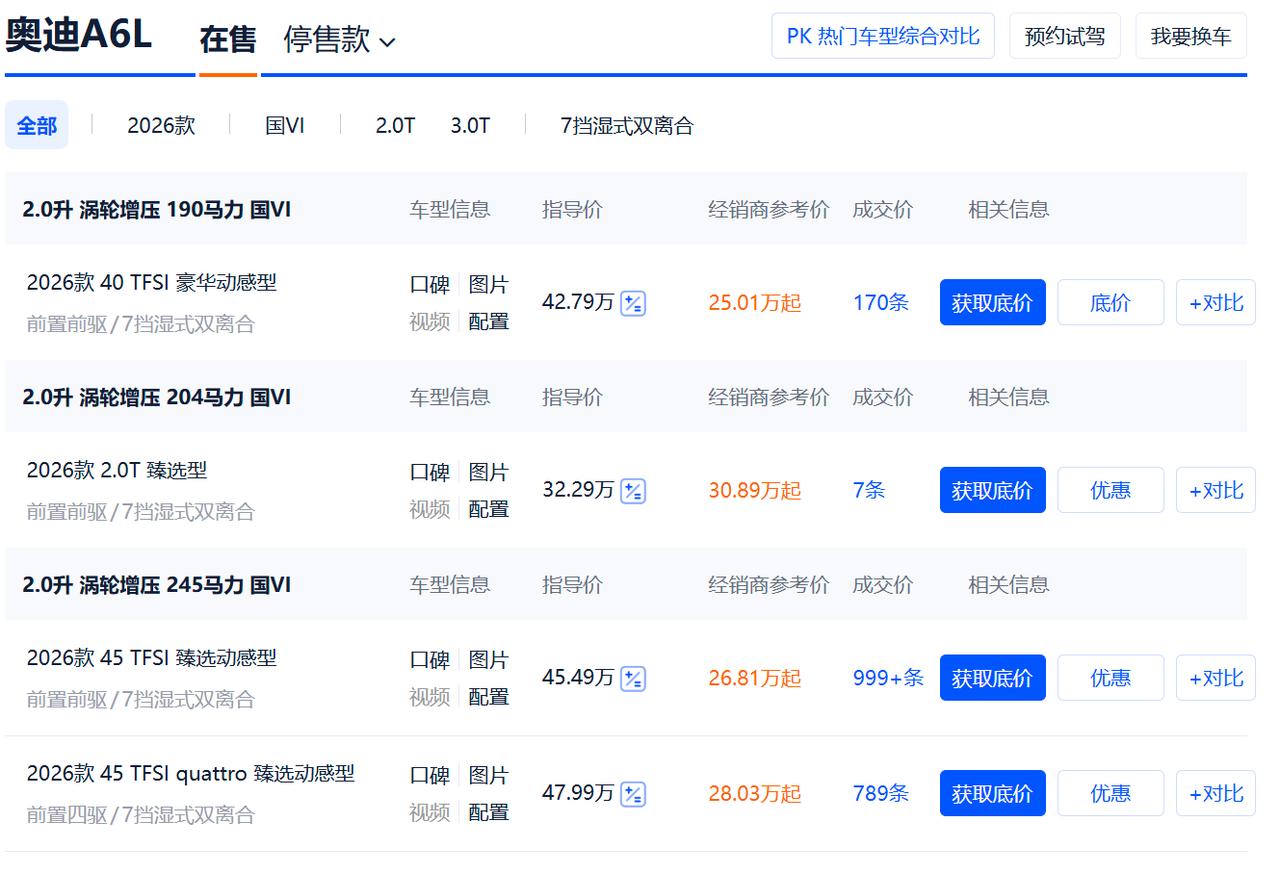Screen dimensions: 1280x873
Task: Open 配置 for 45 TFSI quattro 臻选动感型
Action: point(489,813)
